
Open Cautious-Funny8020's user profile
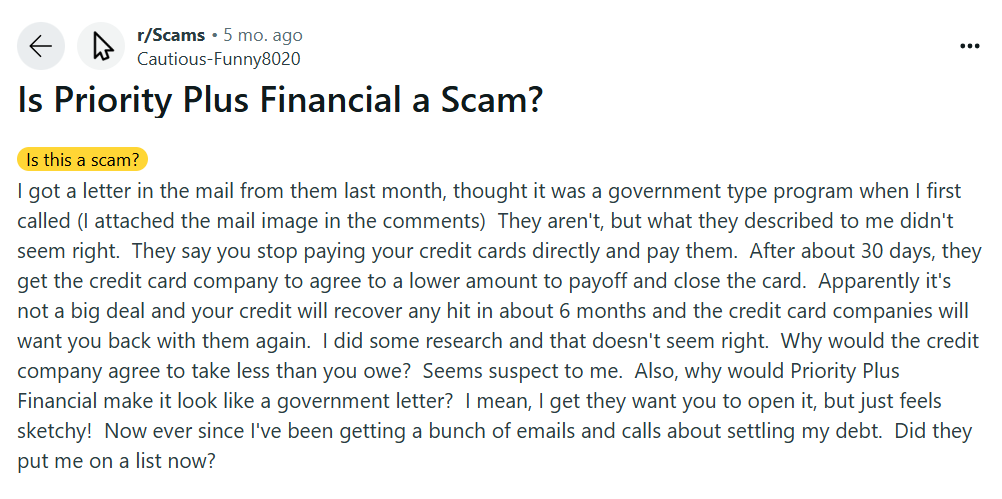[x=218, y=58]
